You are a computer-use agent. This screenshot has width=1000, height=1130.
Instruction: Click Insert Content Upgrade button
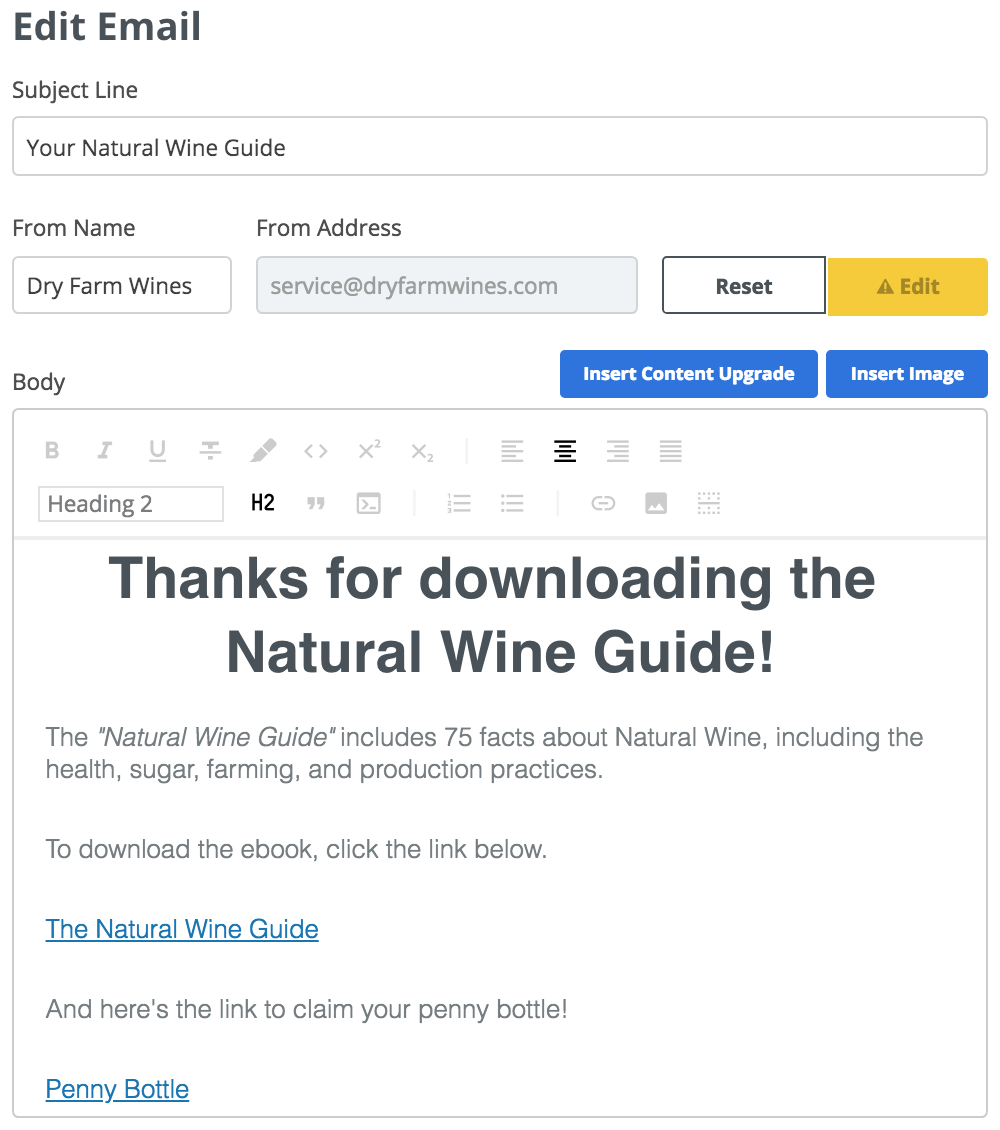(689, 374)
